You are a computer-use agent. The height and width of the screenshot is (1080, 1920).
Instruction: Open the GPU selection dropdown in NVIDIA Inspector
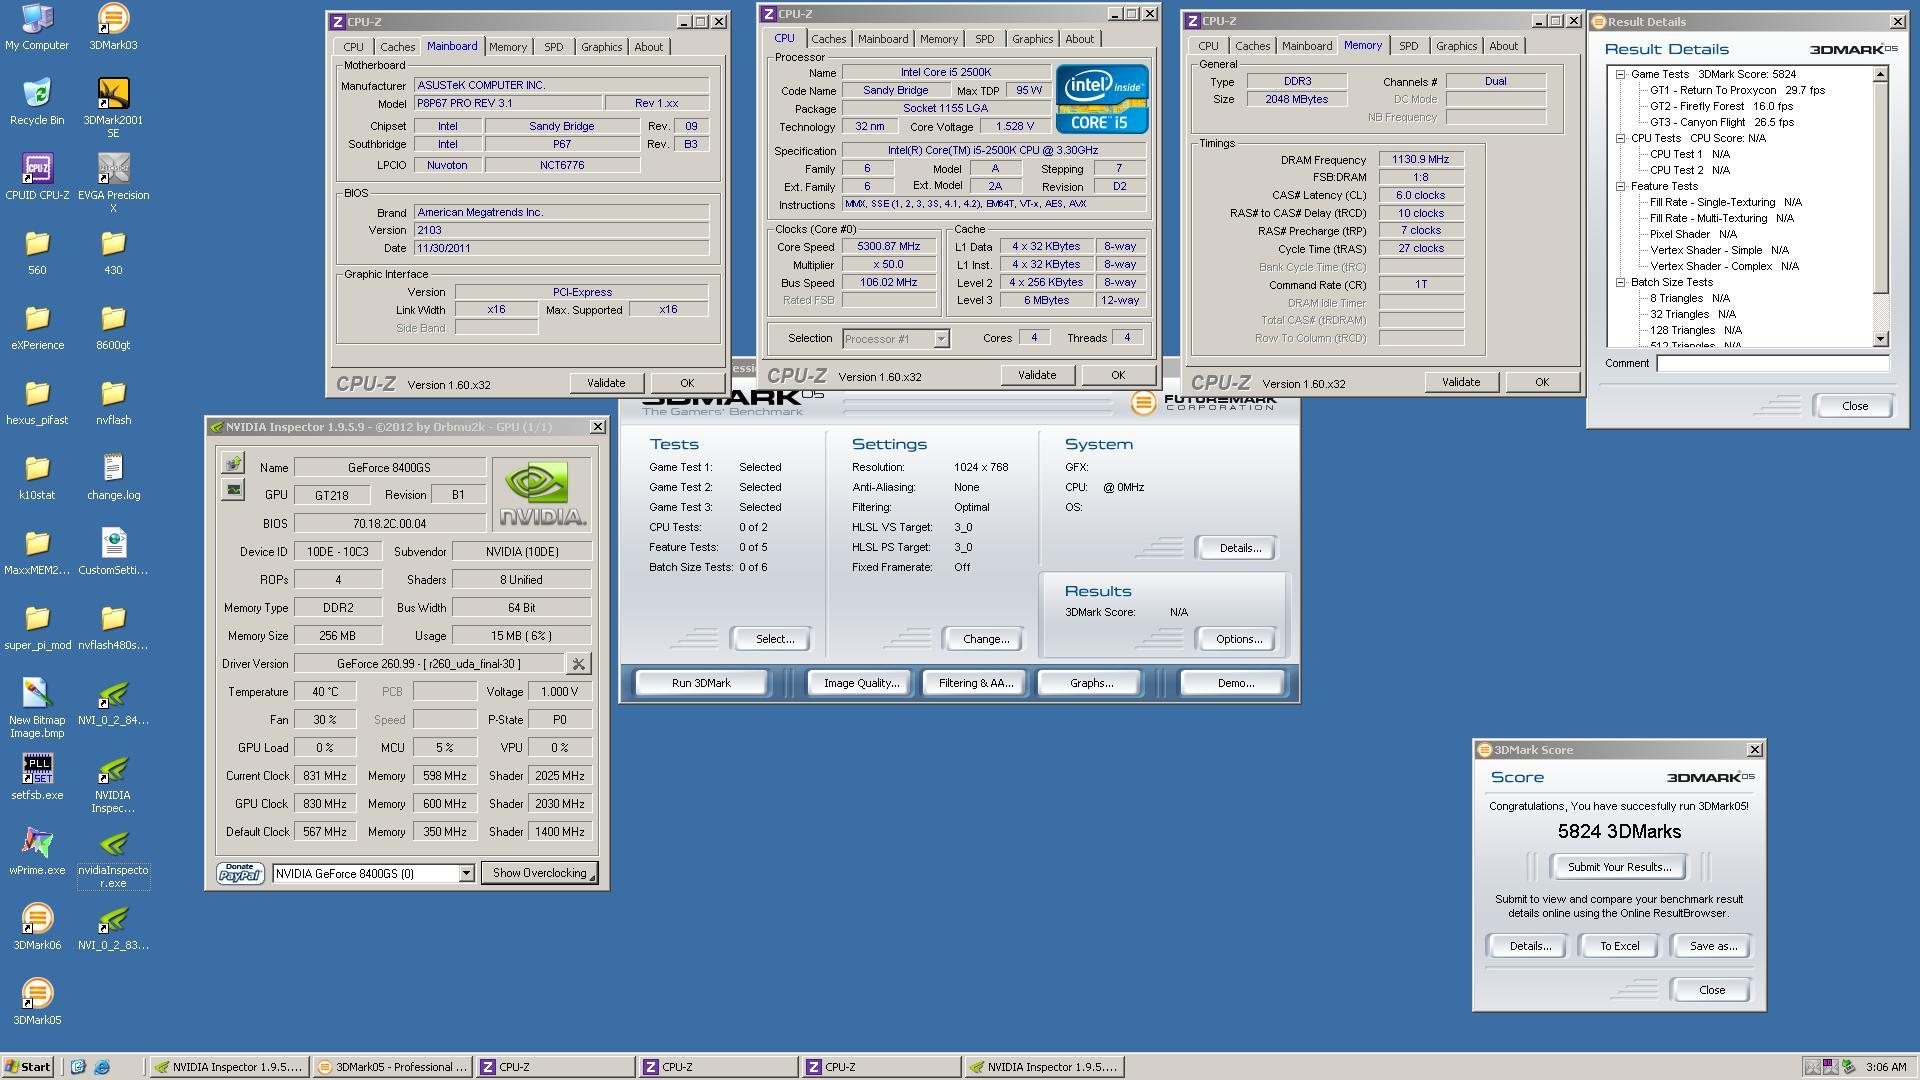466,874
